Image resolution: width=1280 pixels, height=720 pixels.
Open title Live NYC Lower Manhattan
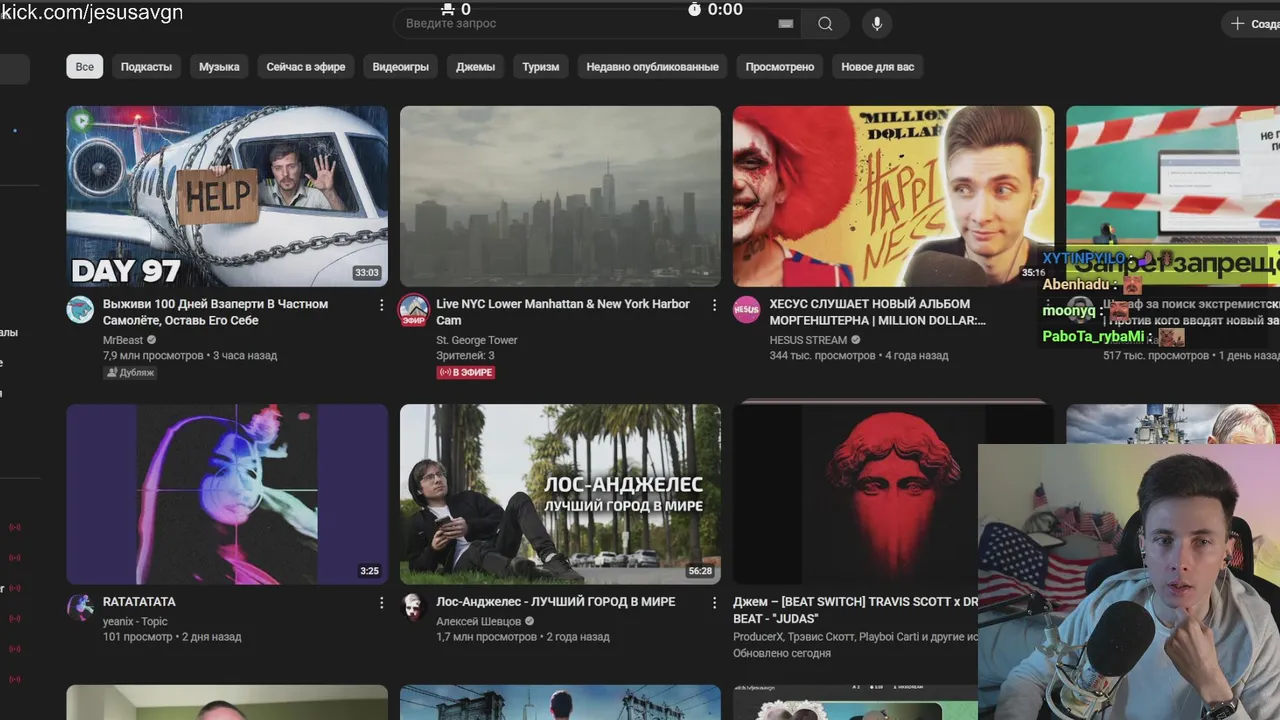tap(563, 312)
